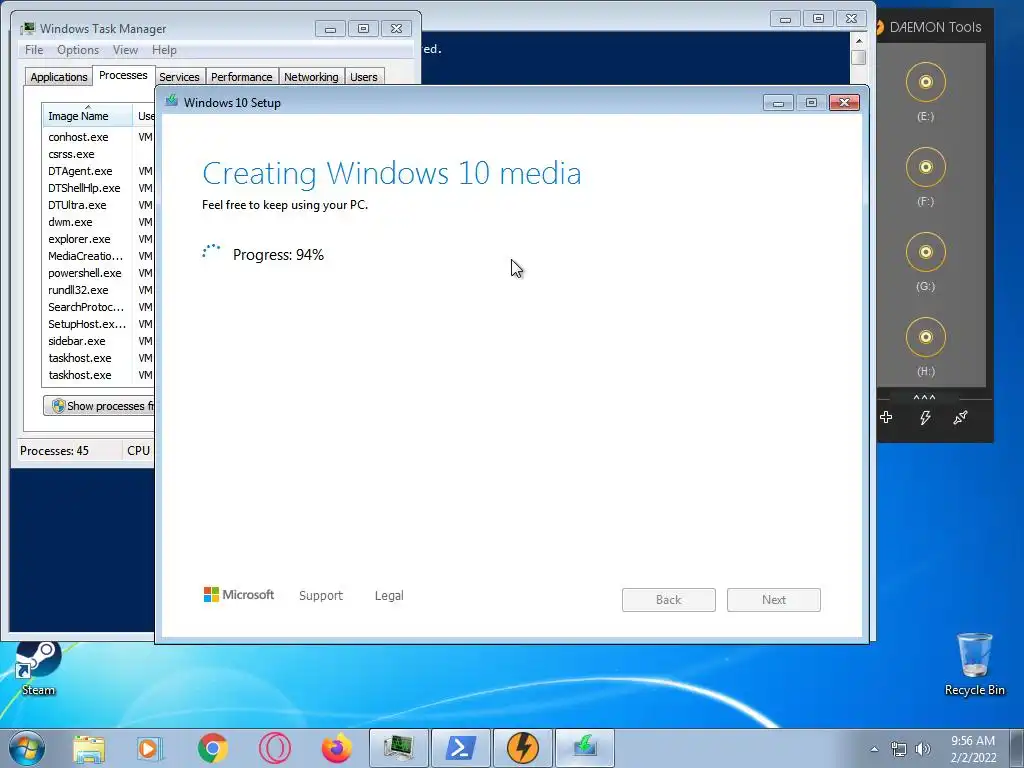
Task: Open DAEMON Tools virtual drive G:
Action: 925,252
